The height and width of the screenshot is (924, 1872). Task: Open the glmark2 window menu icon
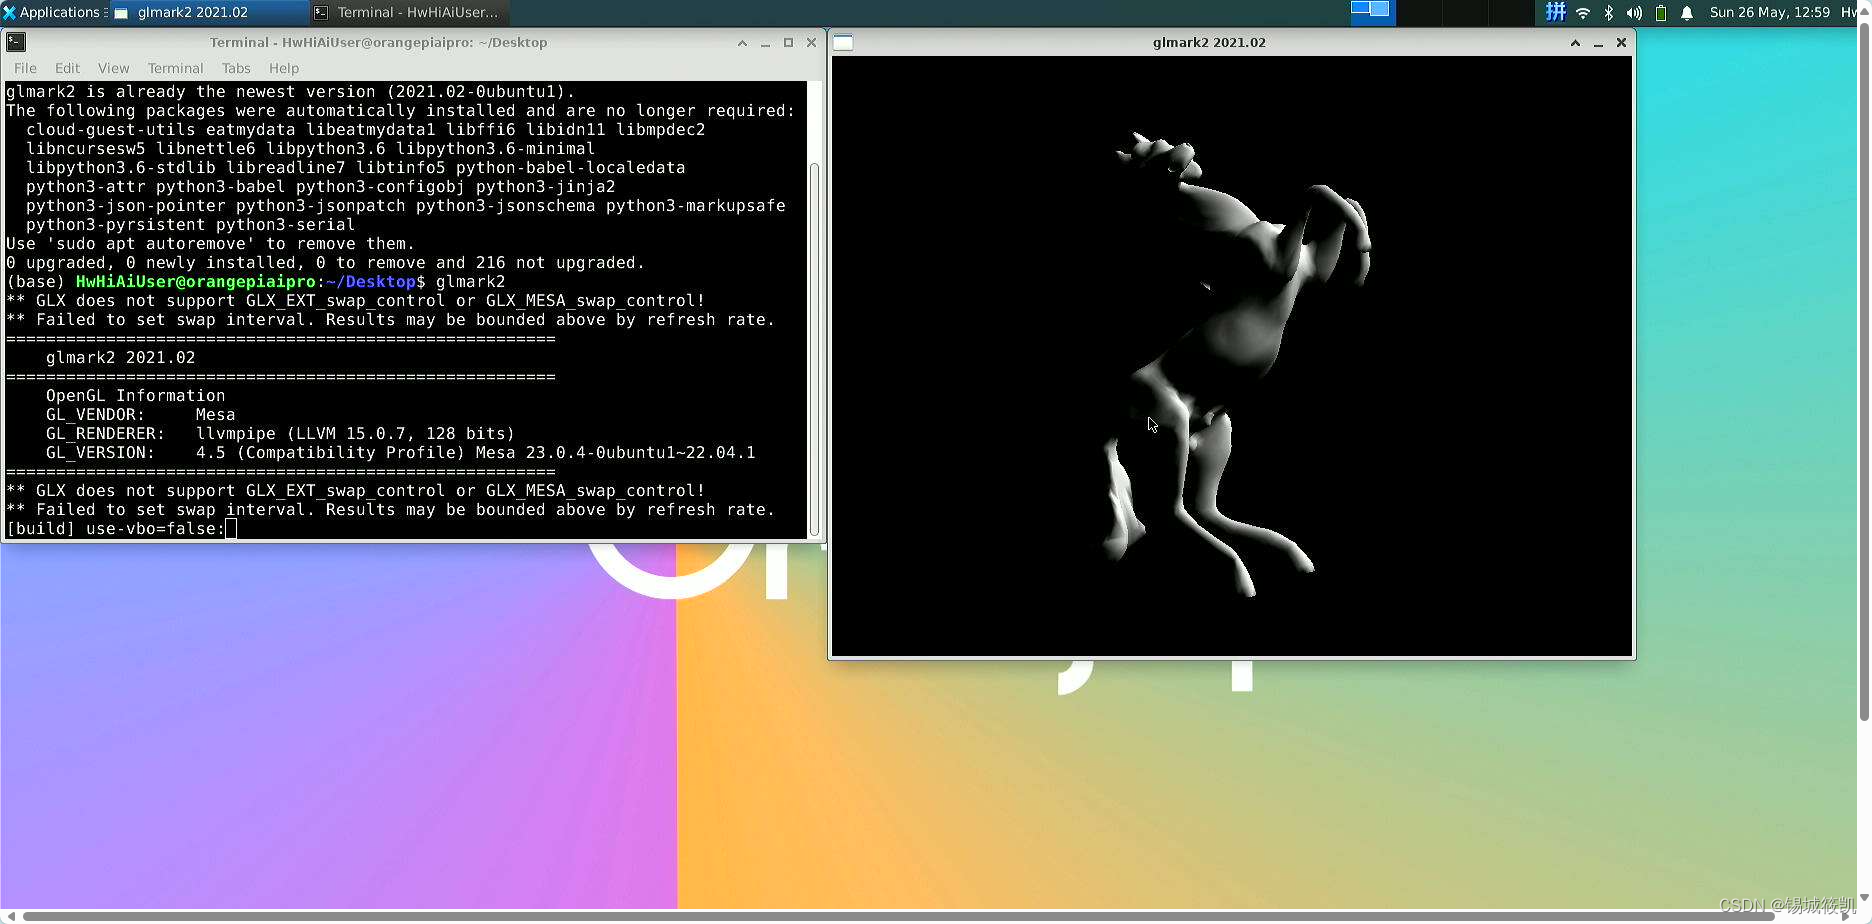coord(843,42)
